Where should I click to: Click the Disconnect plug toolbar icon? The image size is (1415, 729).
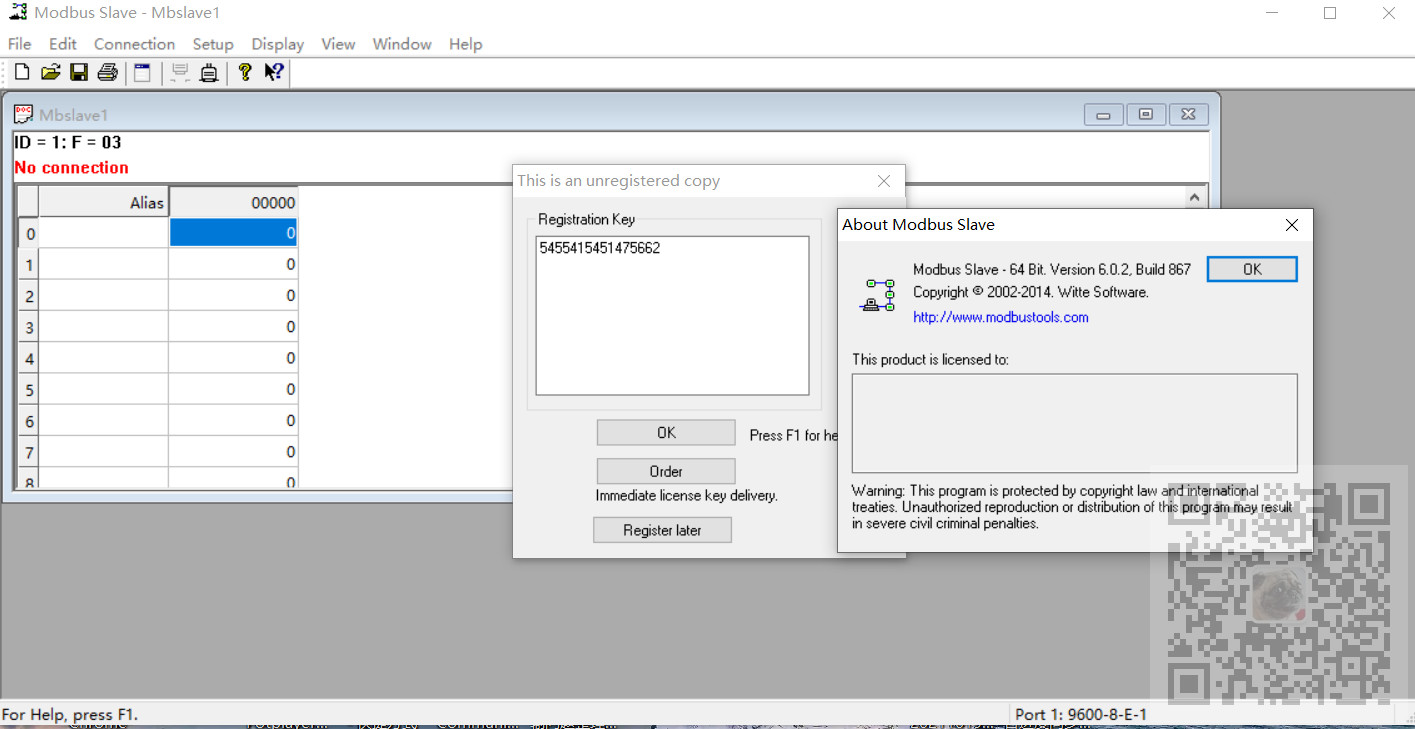(208, 72)
